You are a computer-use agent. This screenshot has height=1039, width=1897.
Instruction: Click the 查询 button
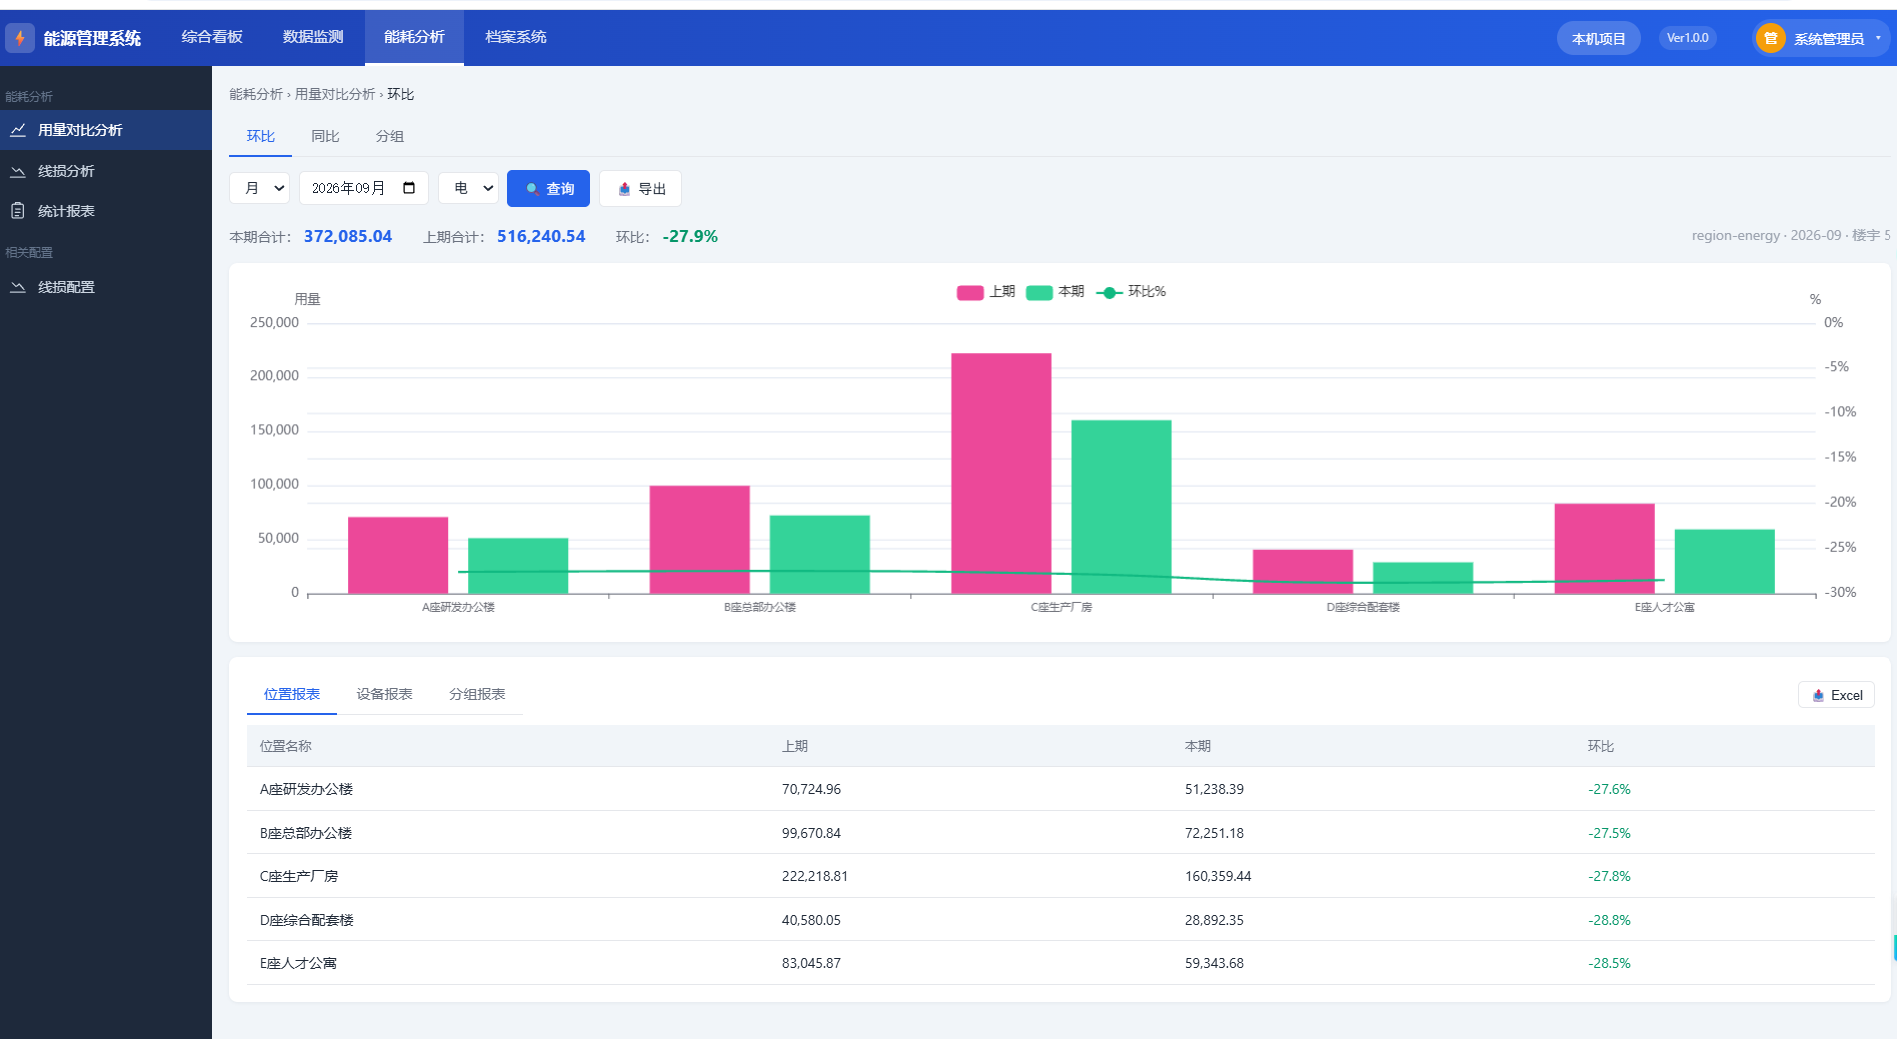coord(548,189)
